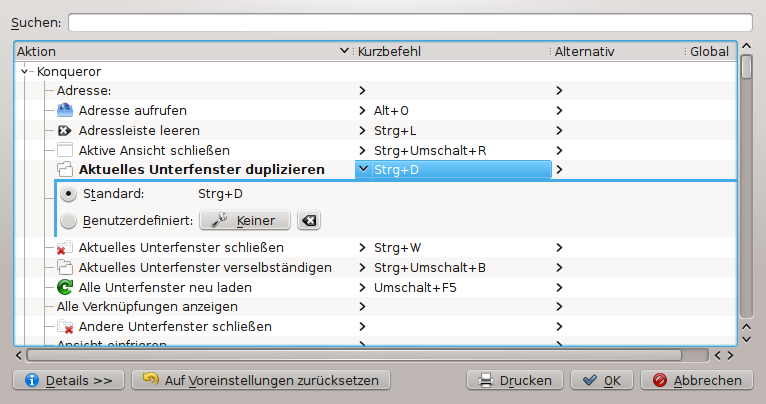Click the Adressleiste leeren icon
Image resolution: width=766 pixels, height=404 pixels.
[x=66, y=130]
